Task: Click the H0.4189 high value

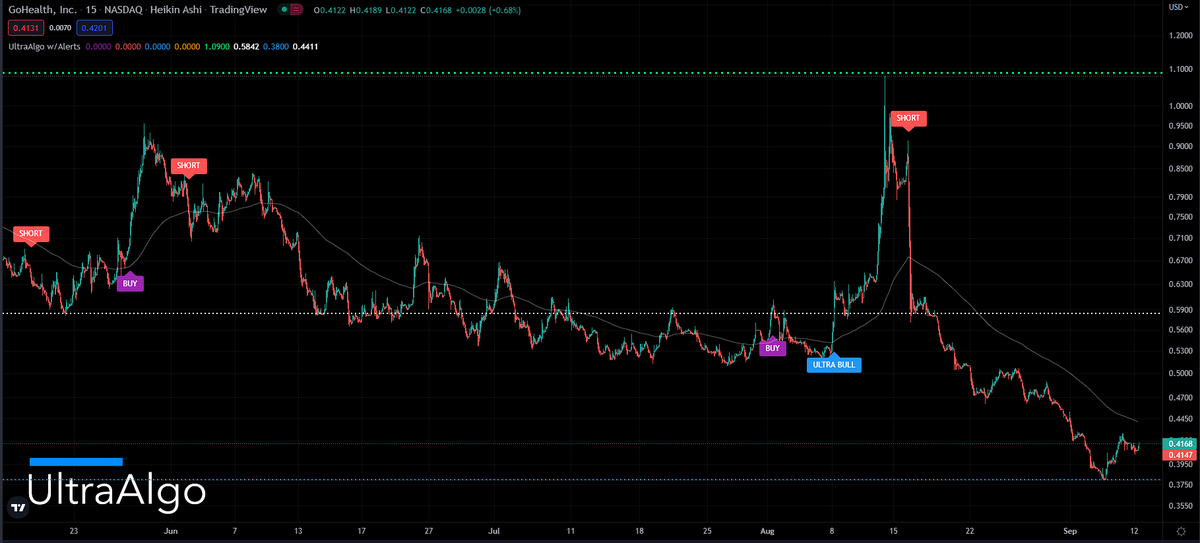Action: pyautogui.click(x=367, y=10)
